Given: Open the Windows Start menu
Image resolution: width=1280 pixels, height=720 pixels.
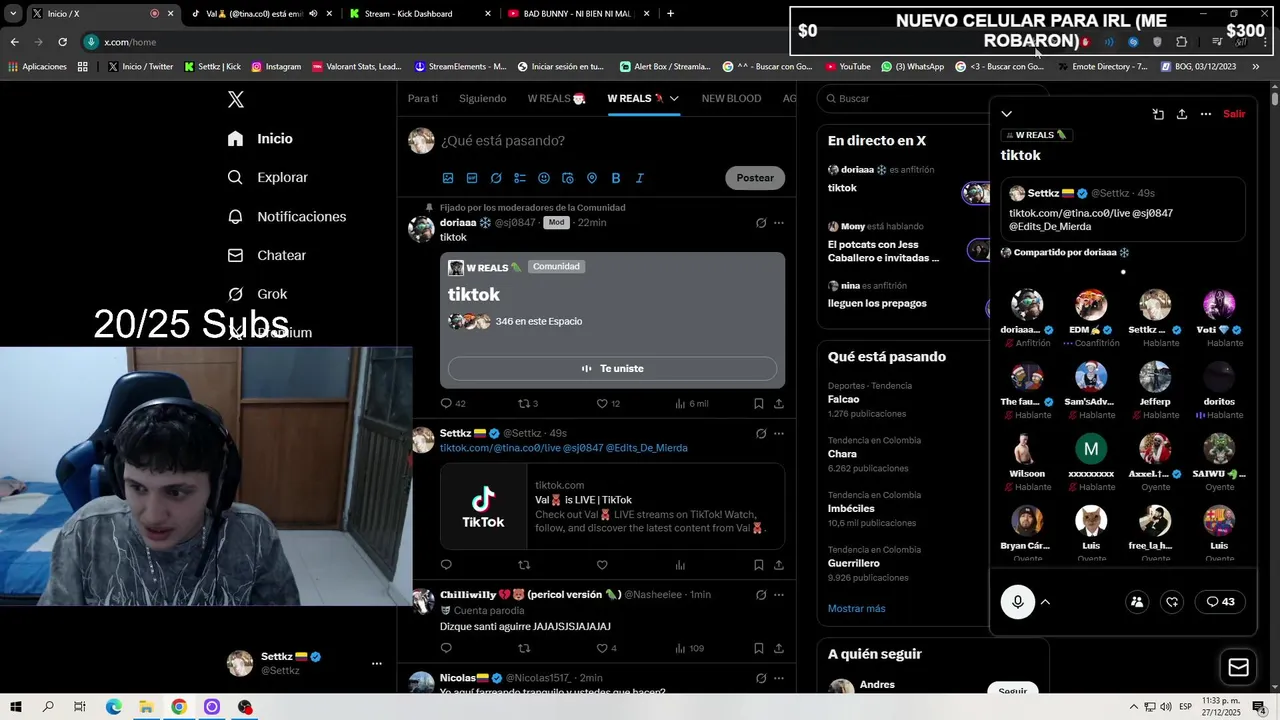Looking at the screenshot, I should point(16,707).
